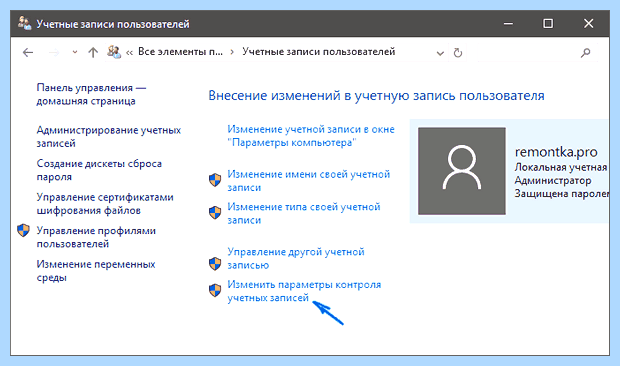620x366 pixels.
Task: Open recent locations dropdown chevron
Action: [75, 52]
